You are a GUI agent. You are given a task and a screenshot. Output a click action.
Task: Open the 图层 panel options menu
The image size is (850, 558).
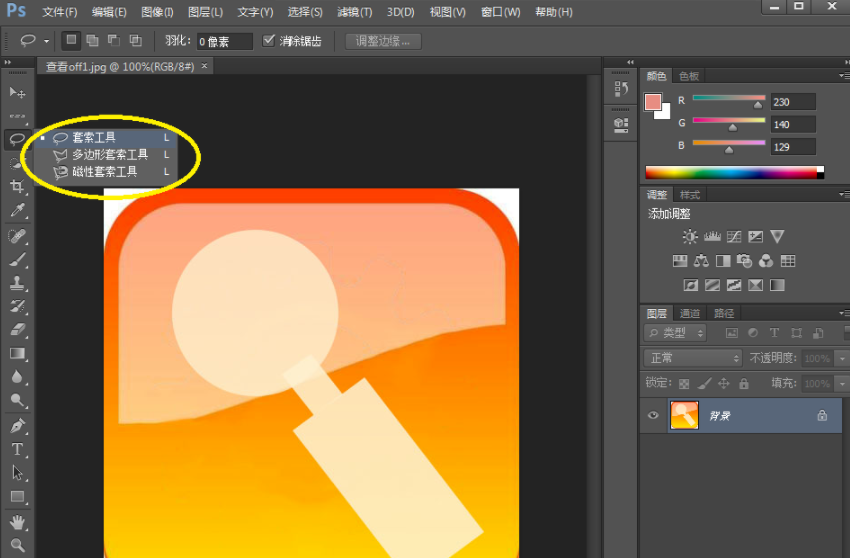coord(843,312)
